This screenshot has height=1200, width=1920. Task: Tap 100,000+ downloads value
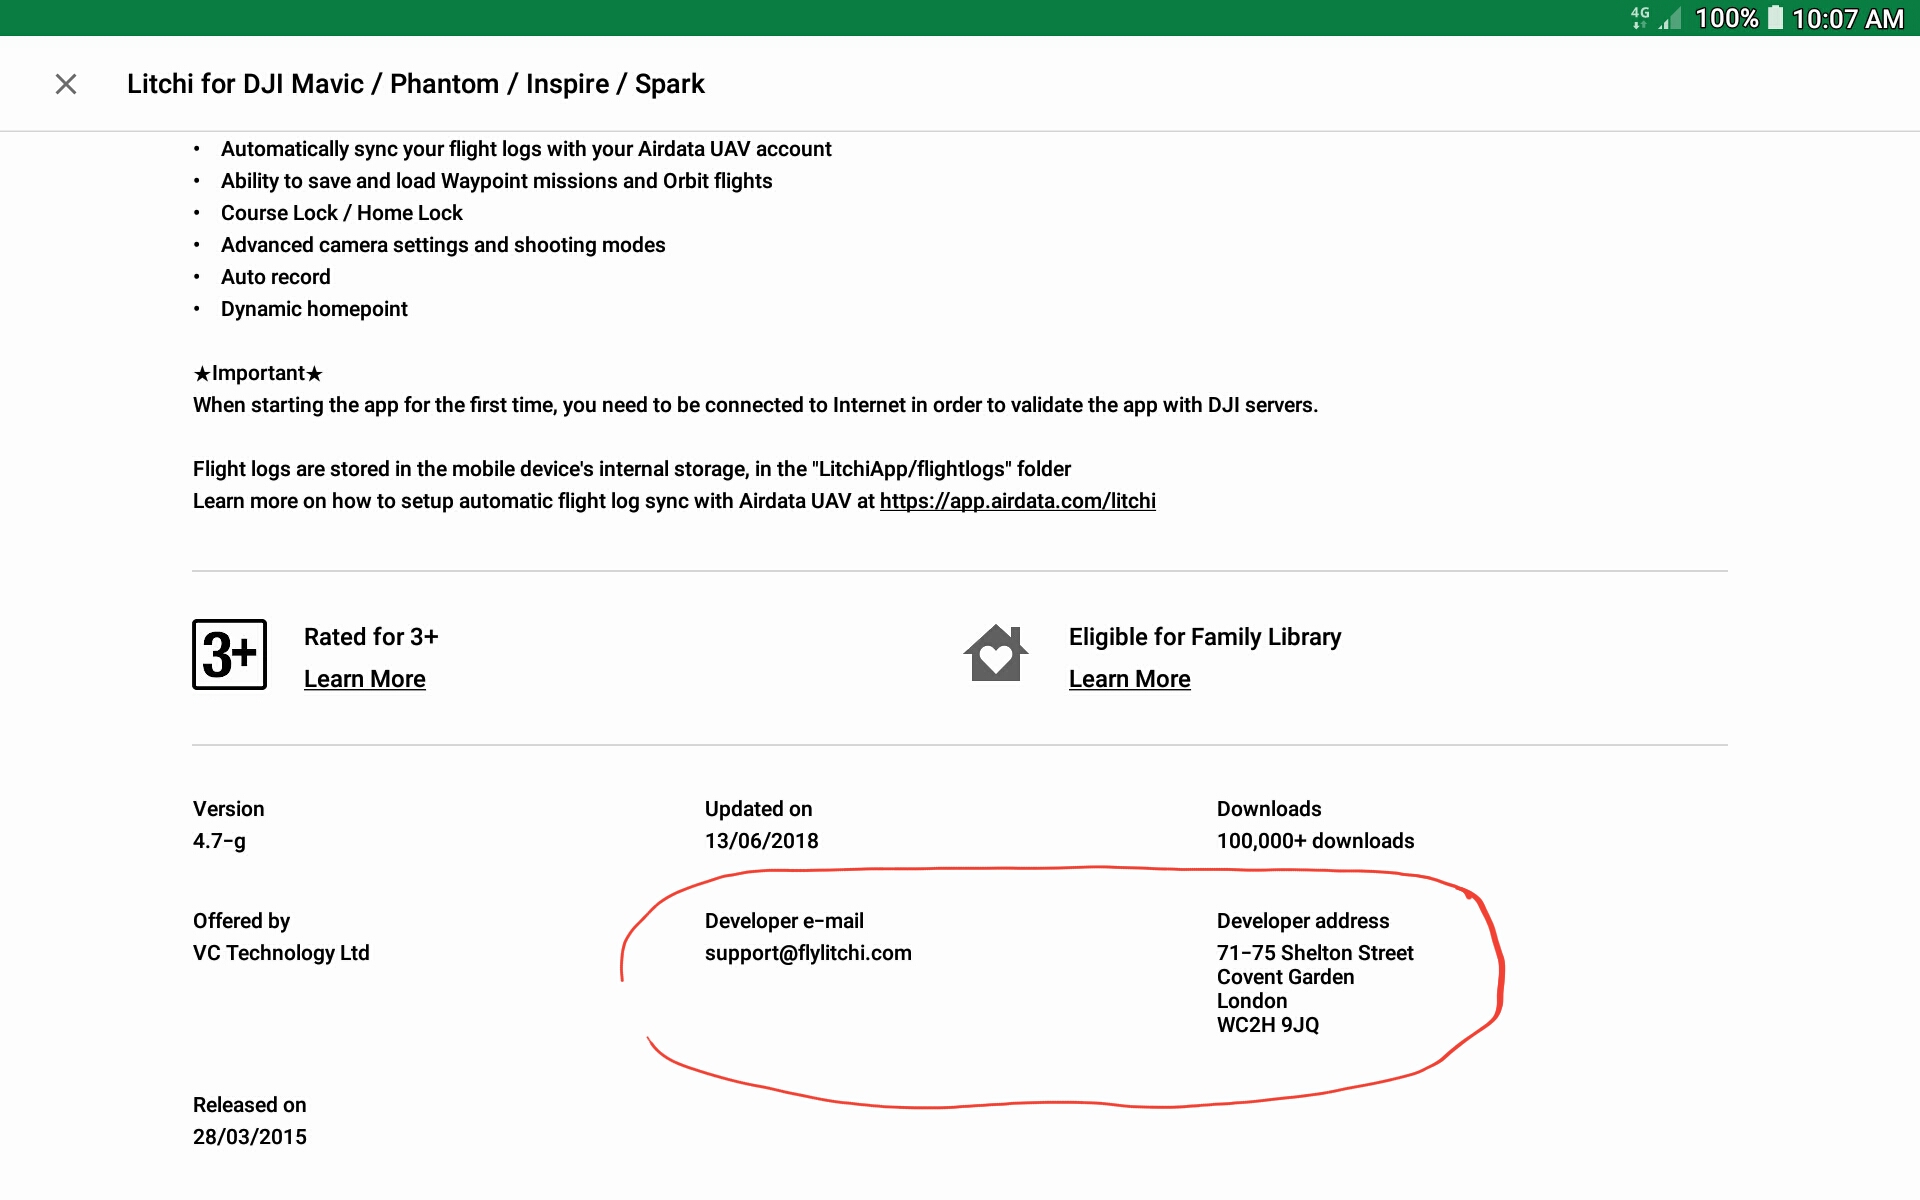1315,841
